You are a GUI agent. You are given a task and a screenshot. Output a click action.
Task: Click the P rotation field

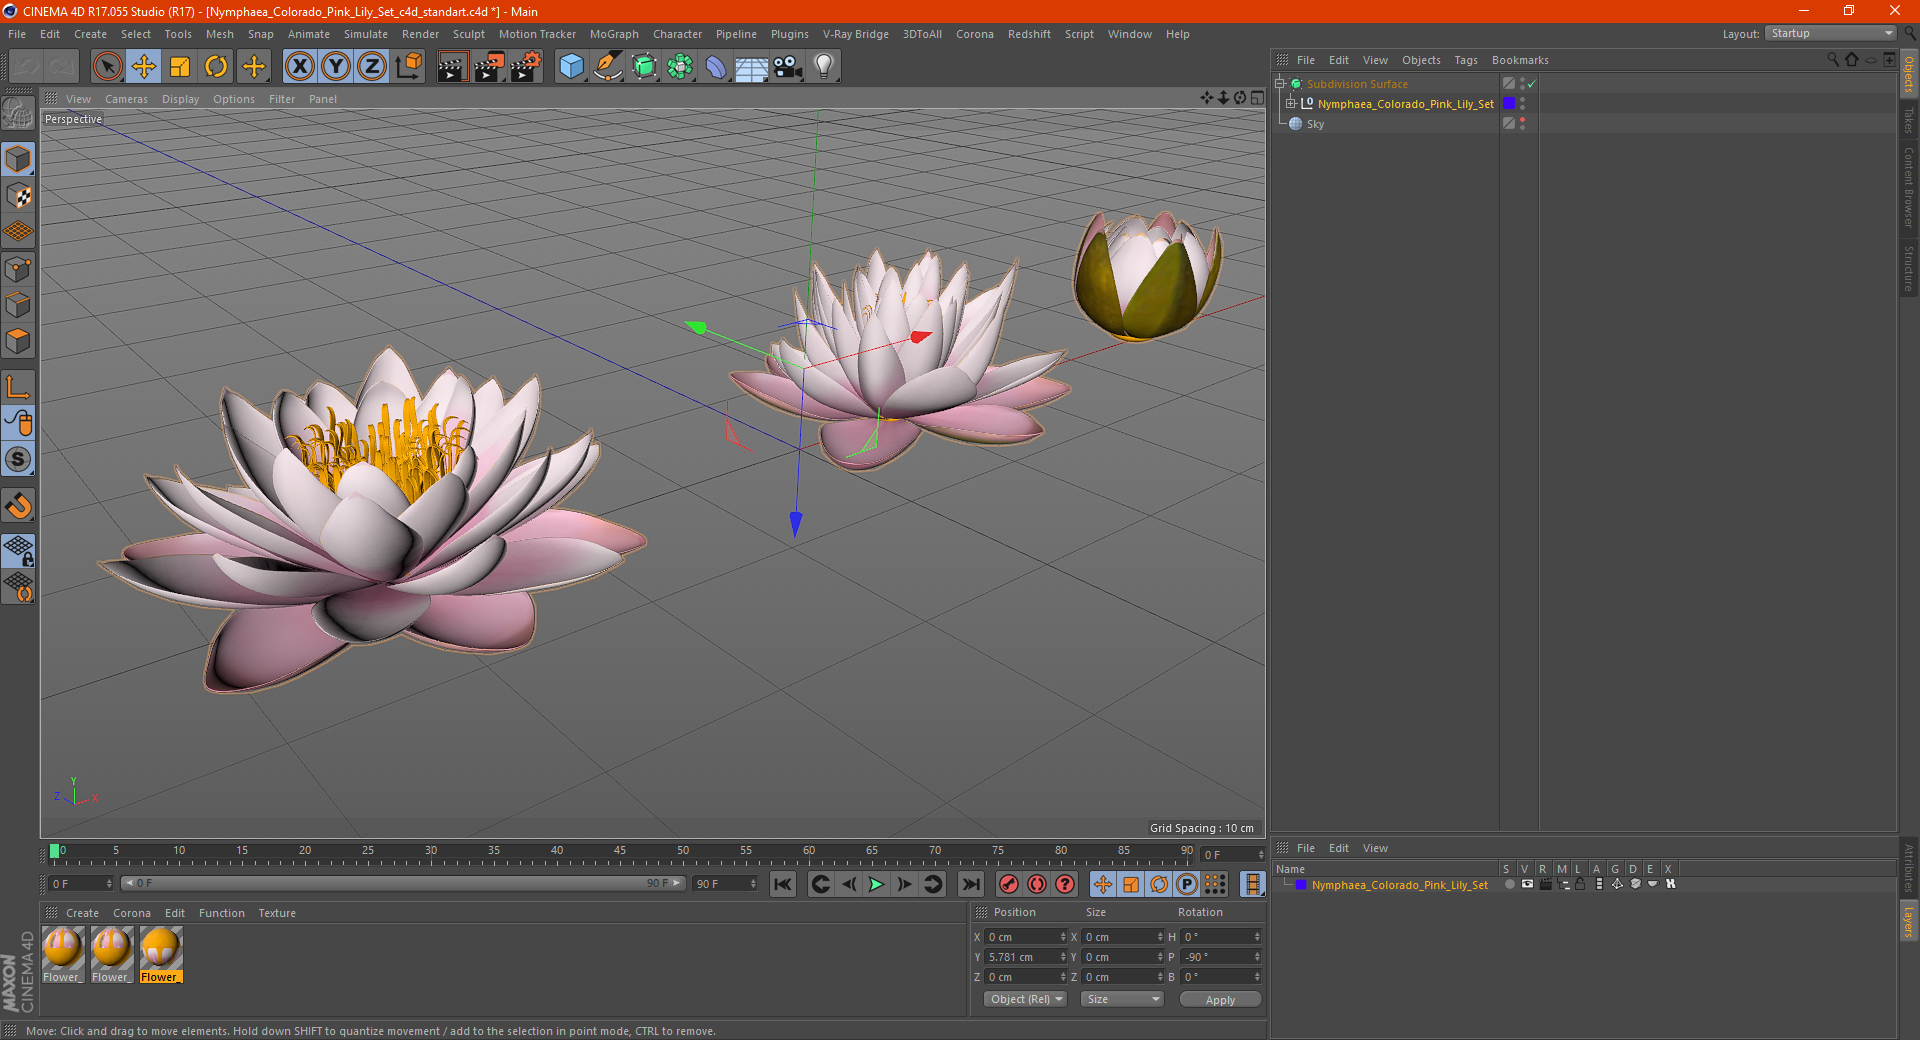click(x=1222, y=957)
